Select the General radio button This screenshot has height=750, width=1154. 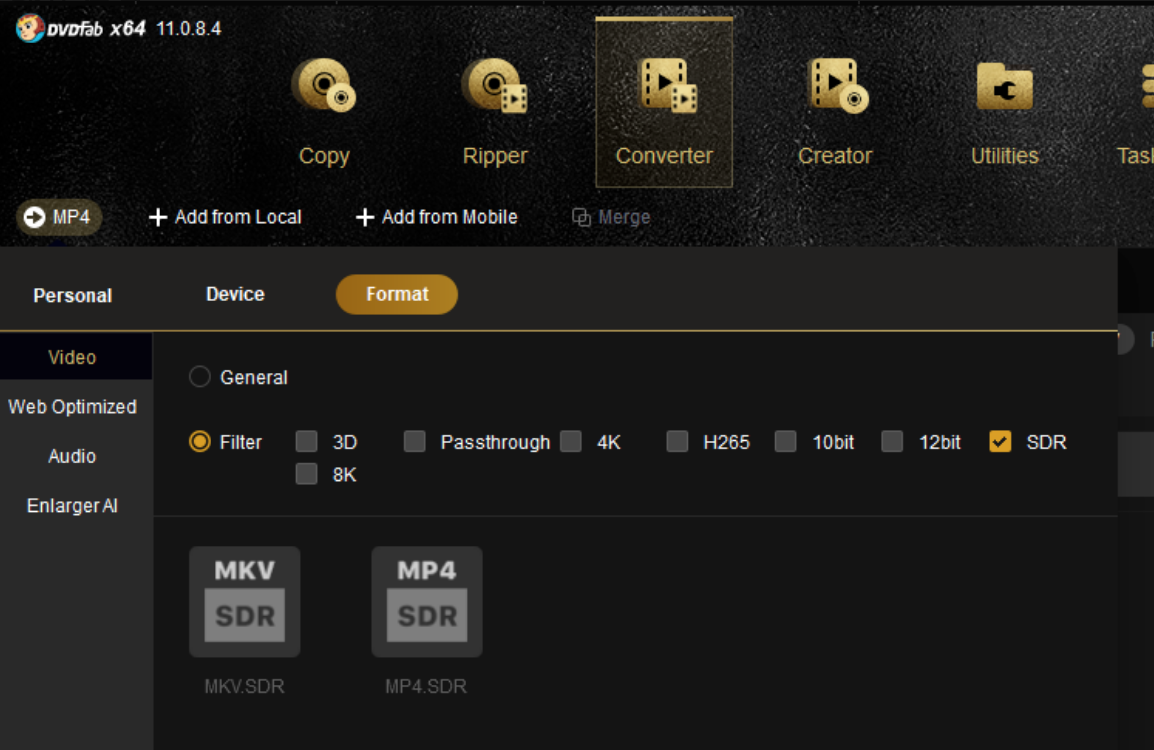tap(199, 377)
